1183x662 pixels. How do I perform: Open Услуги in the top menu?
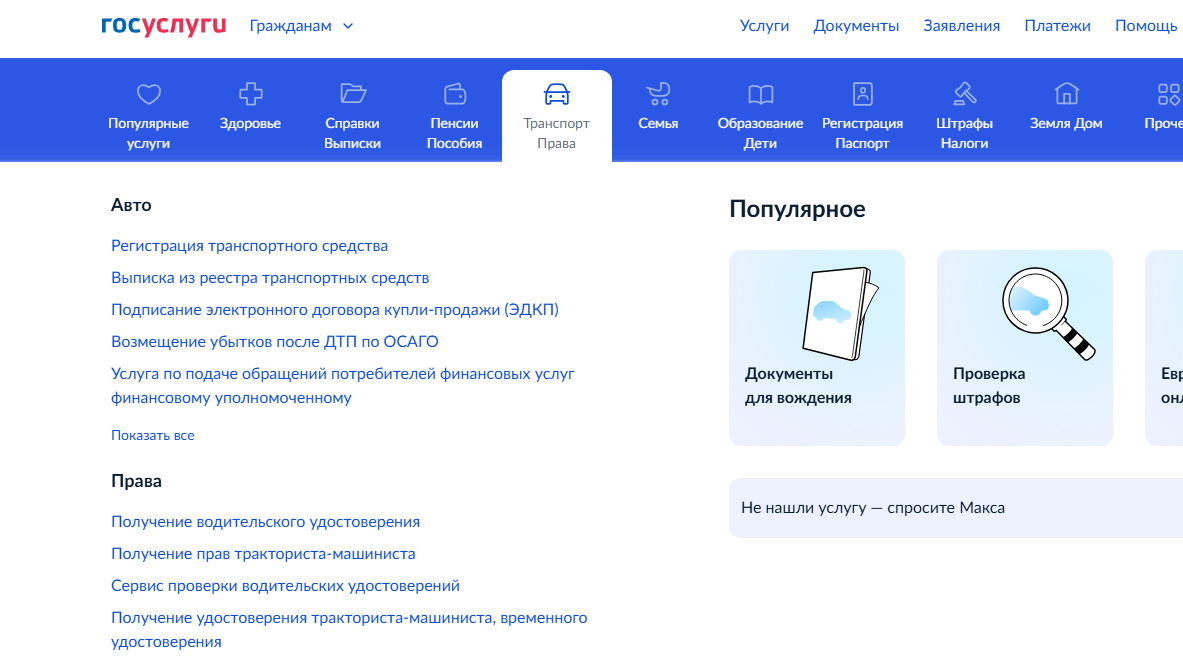click(x=764, y=26)
